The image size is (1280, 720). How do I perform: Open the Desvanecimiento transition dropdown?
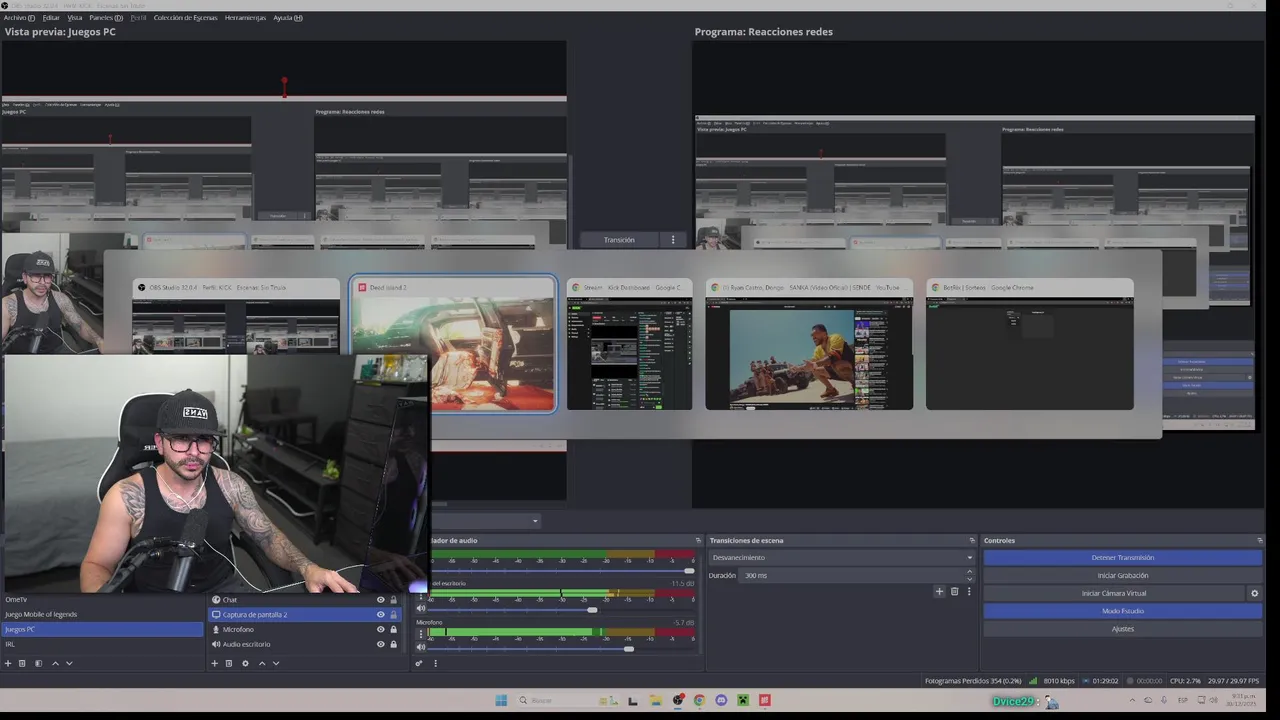click(x=840, y=557)
